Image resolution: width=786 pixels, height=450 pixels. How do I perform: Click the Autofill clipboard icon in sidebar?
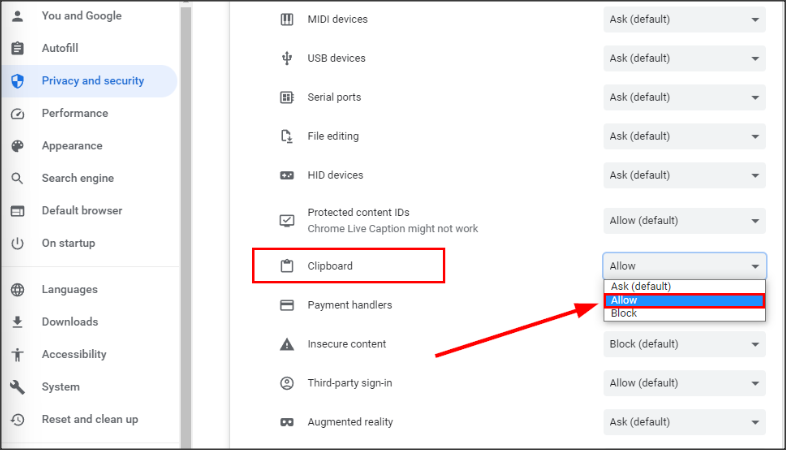pyautogui.click(x=17, y=48)
